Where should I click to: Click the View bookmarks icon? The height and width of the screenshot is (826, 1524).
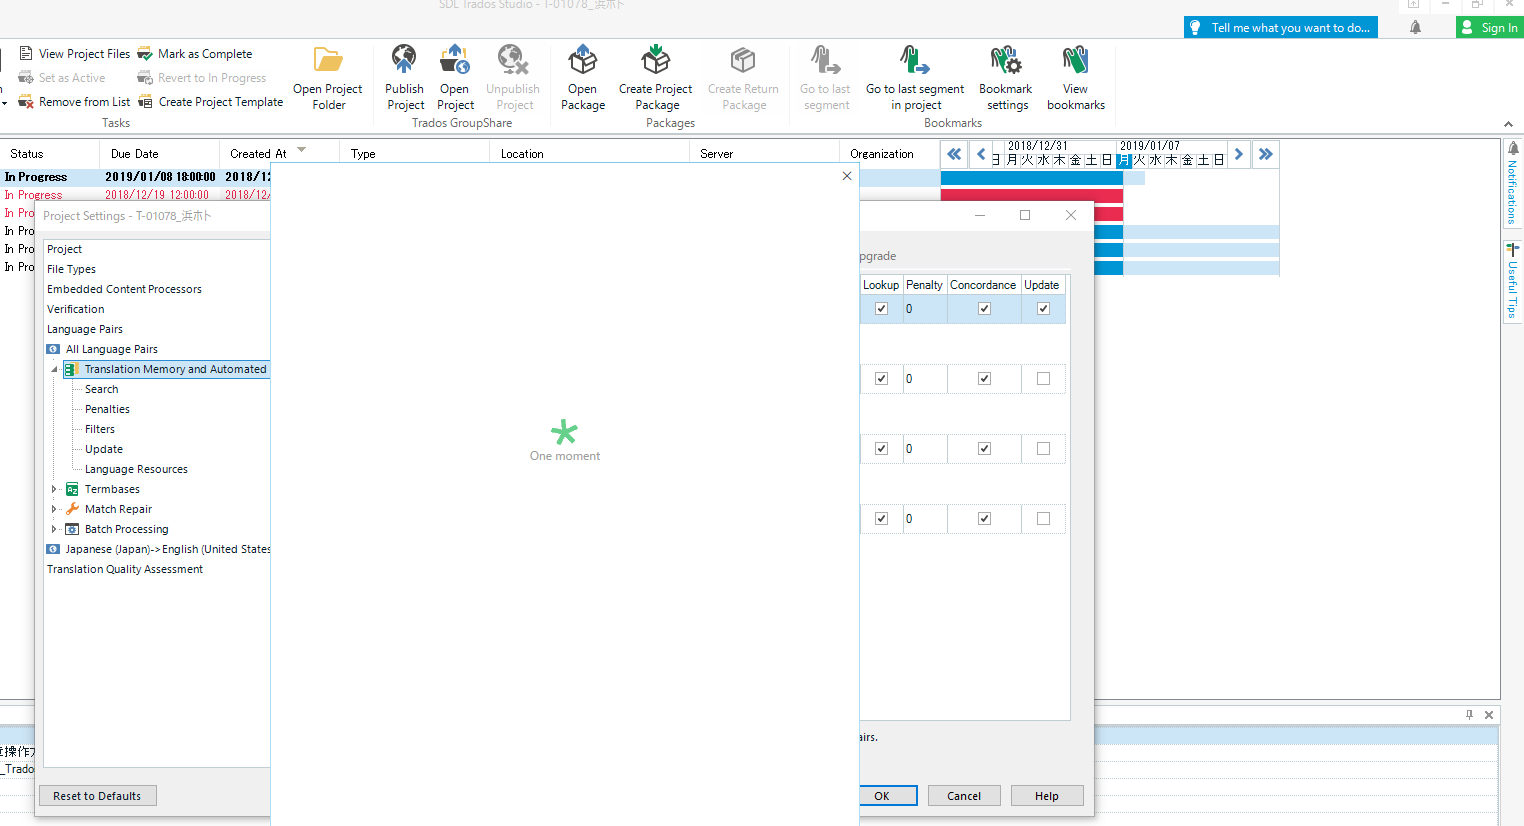point(1076,61)
